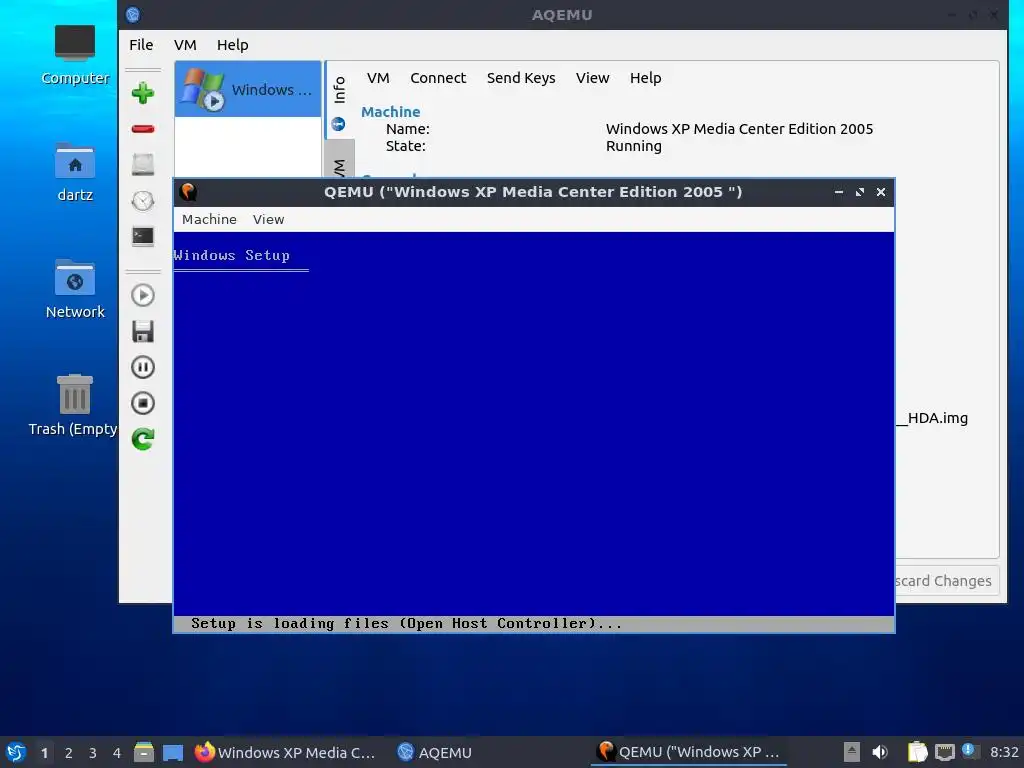Viewport: 1024px width, 768px height.
Task: Open View menu in QEMU window
Action: click(268, 219)
